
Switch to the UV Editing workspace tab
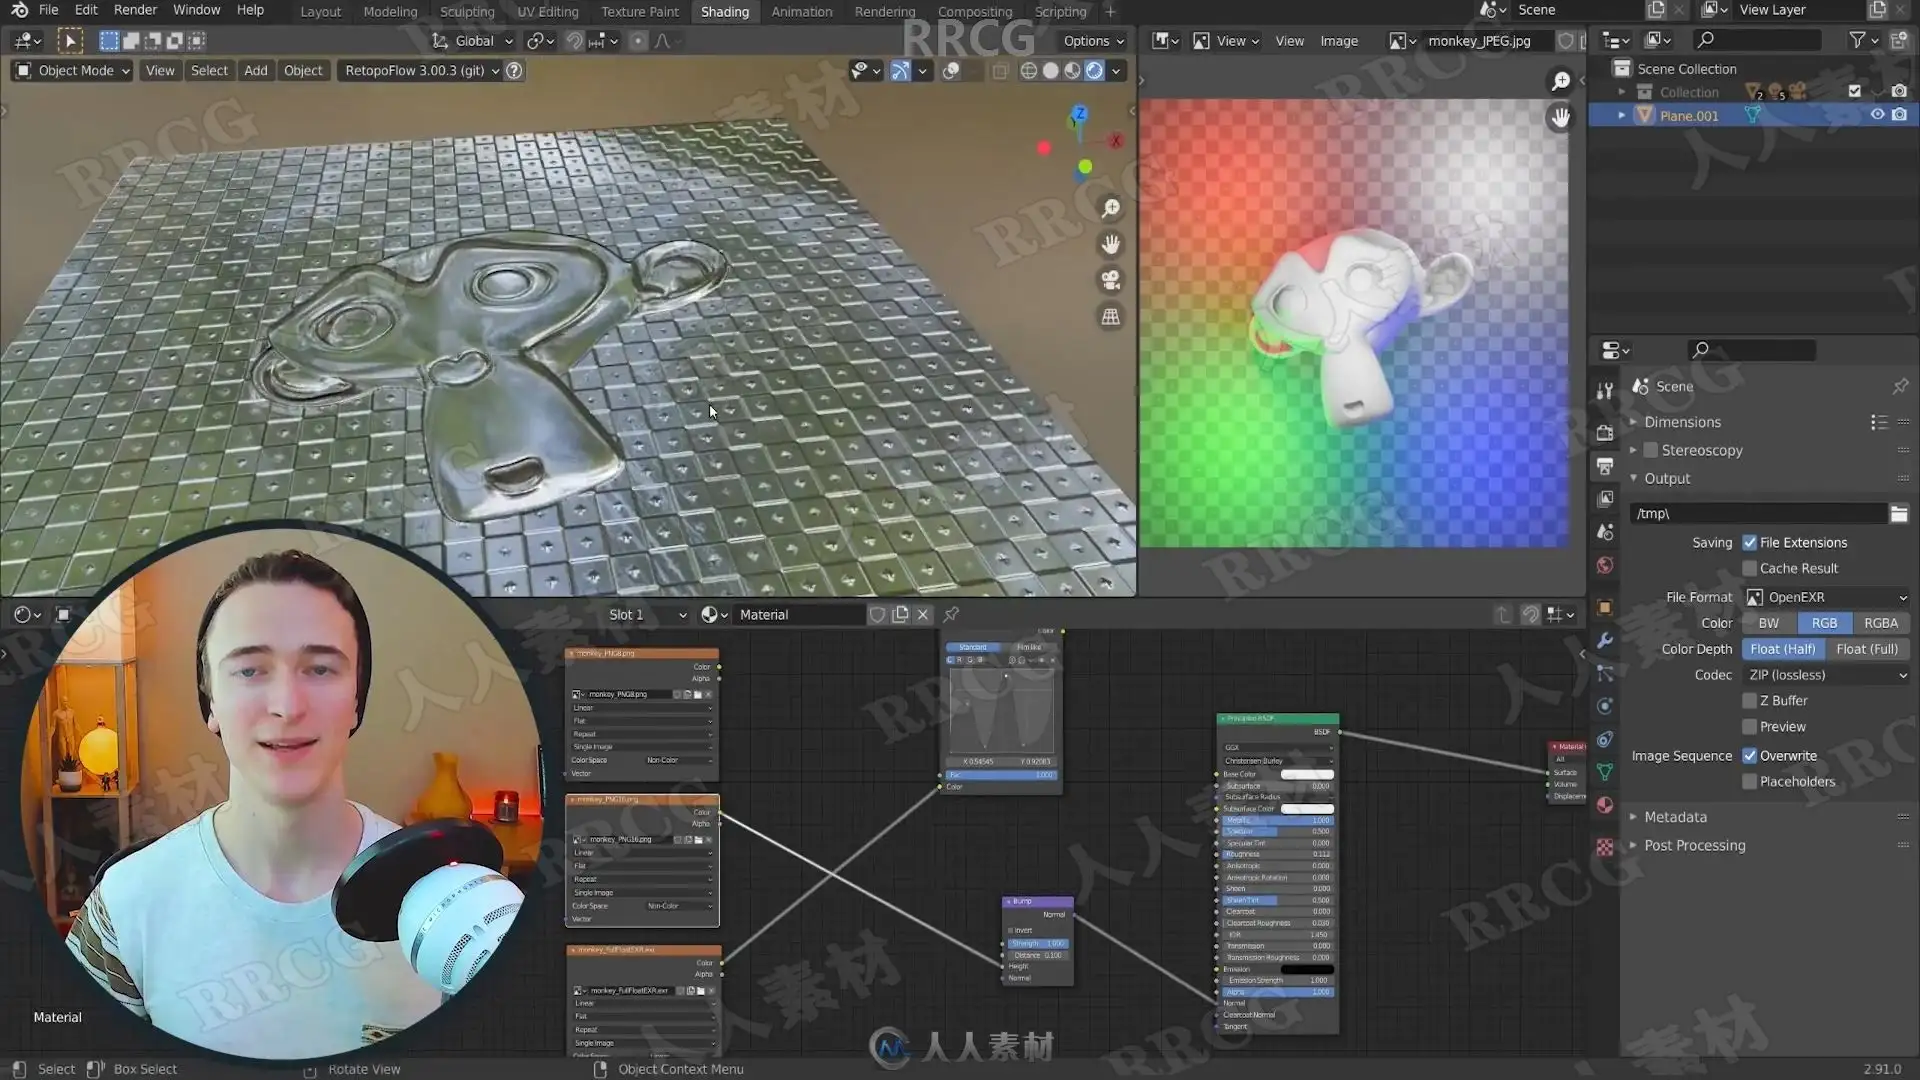tap(547, 12)
